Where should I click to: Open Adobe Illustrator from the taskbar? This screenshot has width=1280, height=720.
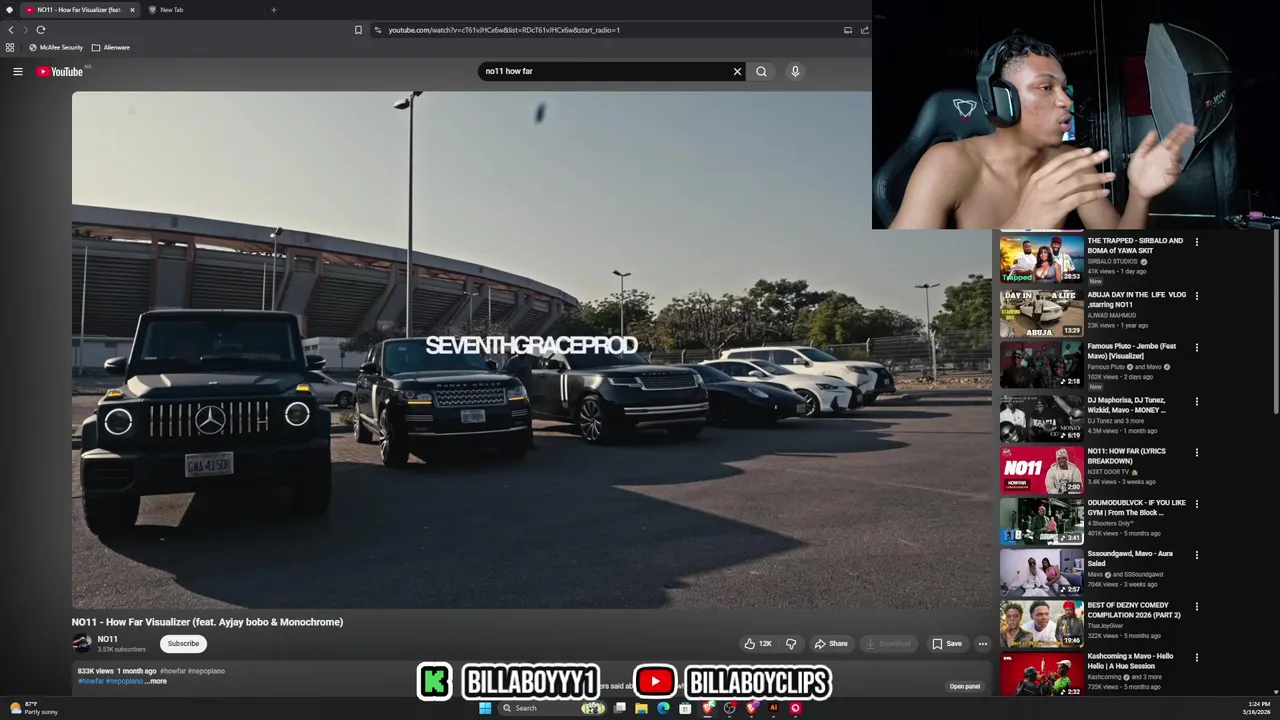(x=773, y=708)
